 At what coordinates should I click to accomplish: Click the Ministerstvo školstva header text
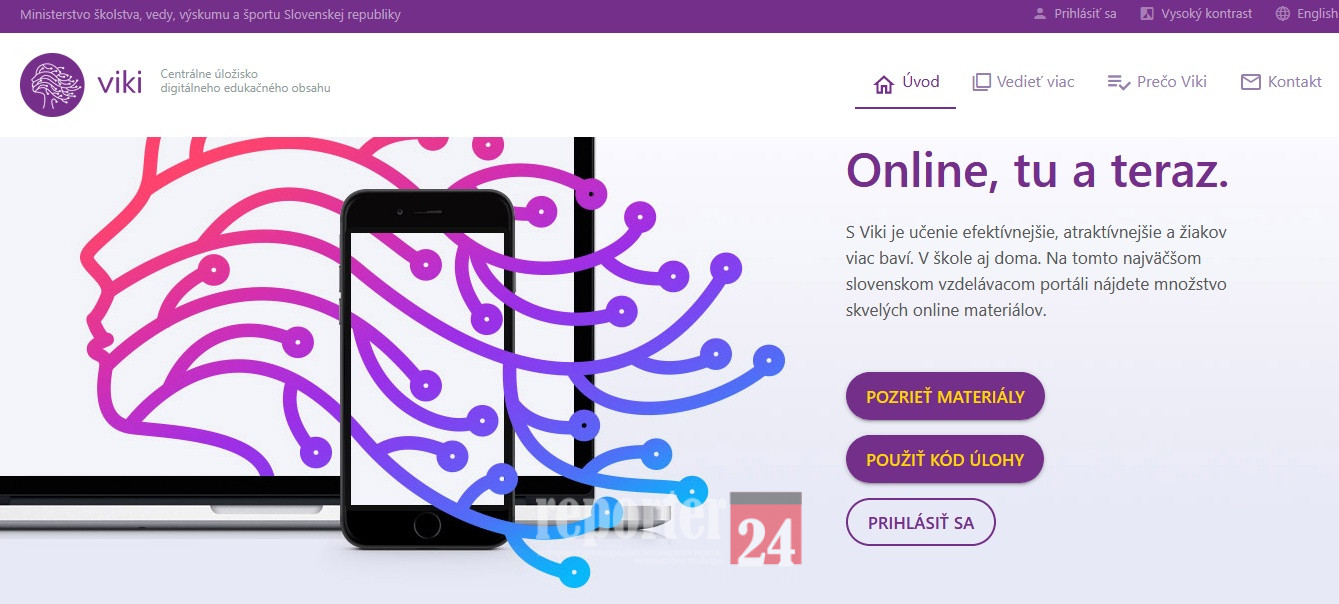210,15
